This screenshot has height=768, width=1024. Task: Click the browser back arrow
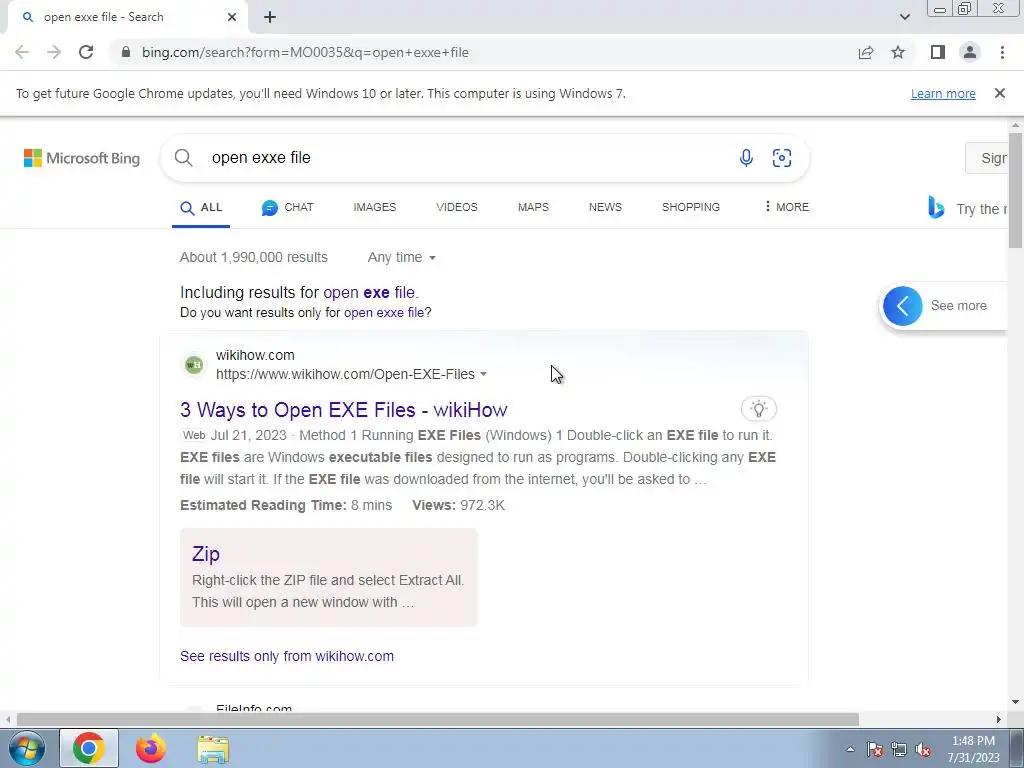(x=22, y=52)
